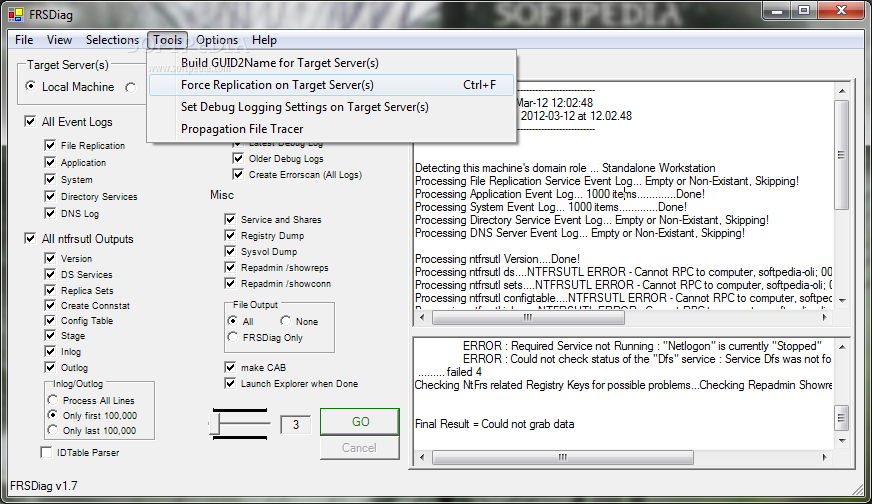The image size is (872, 504).
Task: Uncheck Version output checkbox
Action: click(50, 258)
